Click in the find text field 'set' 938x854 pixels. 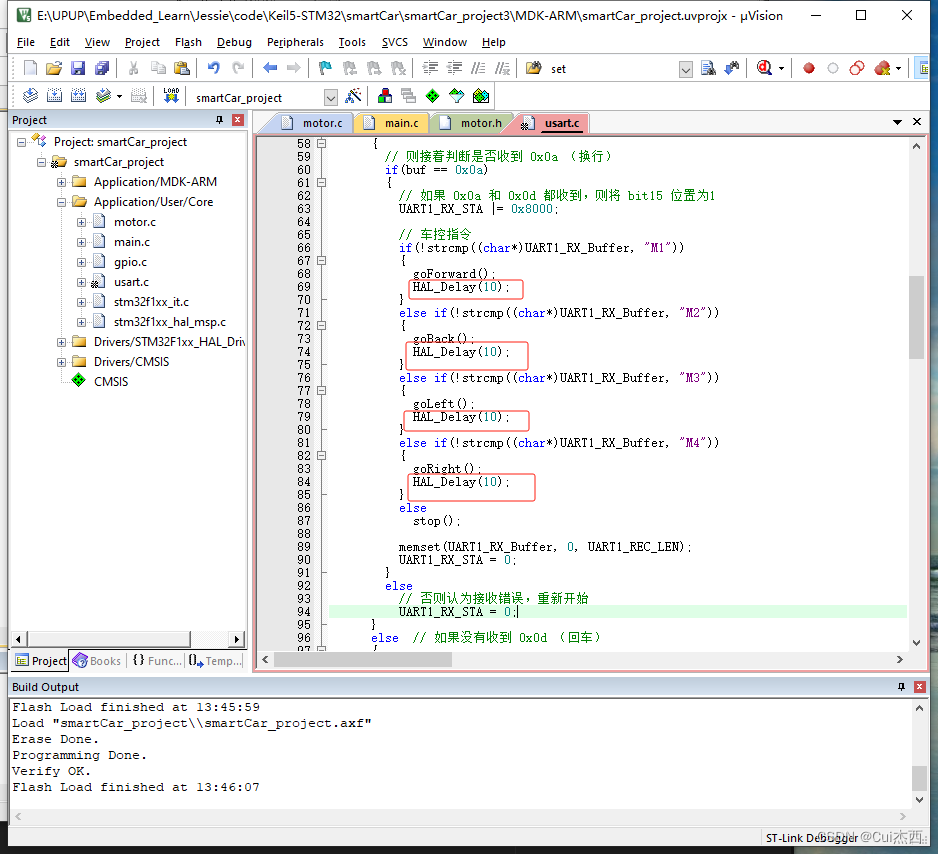pyautogui.click(x=613, y=69)
